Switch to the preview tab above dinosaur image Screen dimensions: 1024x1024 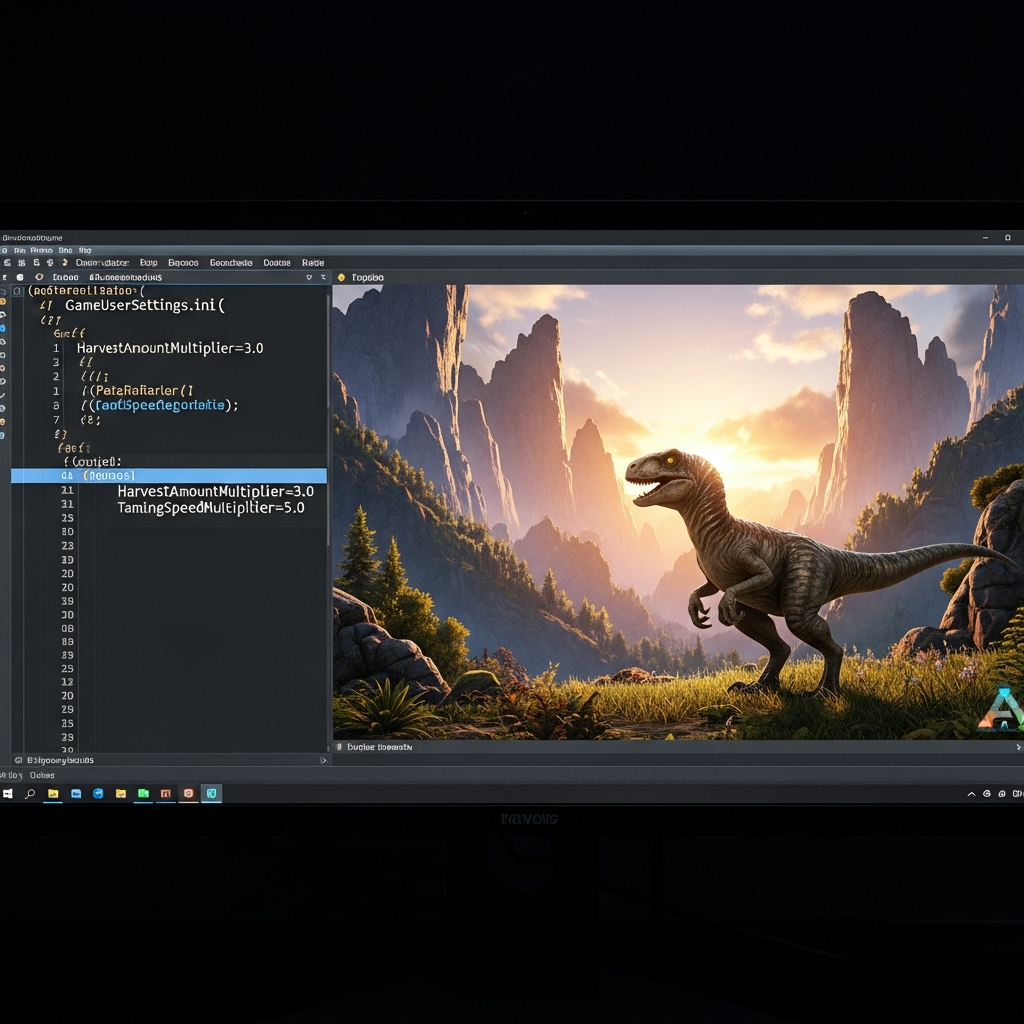[366, 277]
